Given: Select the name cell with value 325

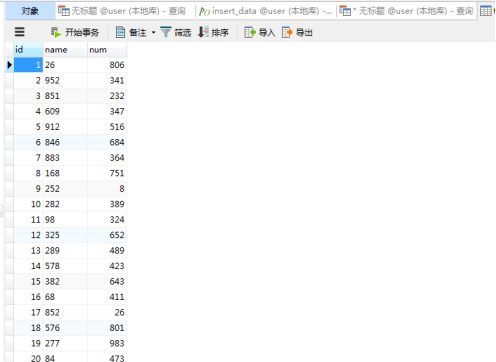Looking at the screenshot, I should tap(65, 235).
